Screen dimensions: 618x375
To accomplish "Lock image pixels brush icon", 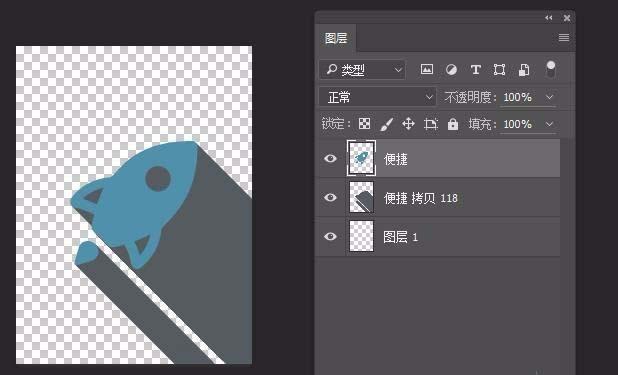I will (387, 124).
